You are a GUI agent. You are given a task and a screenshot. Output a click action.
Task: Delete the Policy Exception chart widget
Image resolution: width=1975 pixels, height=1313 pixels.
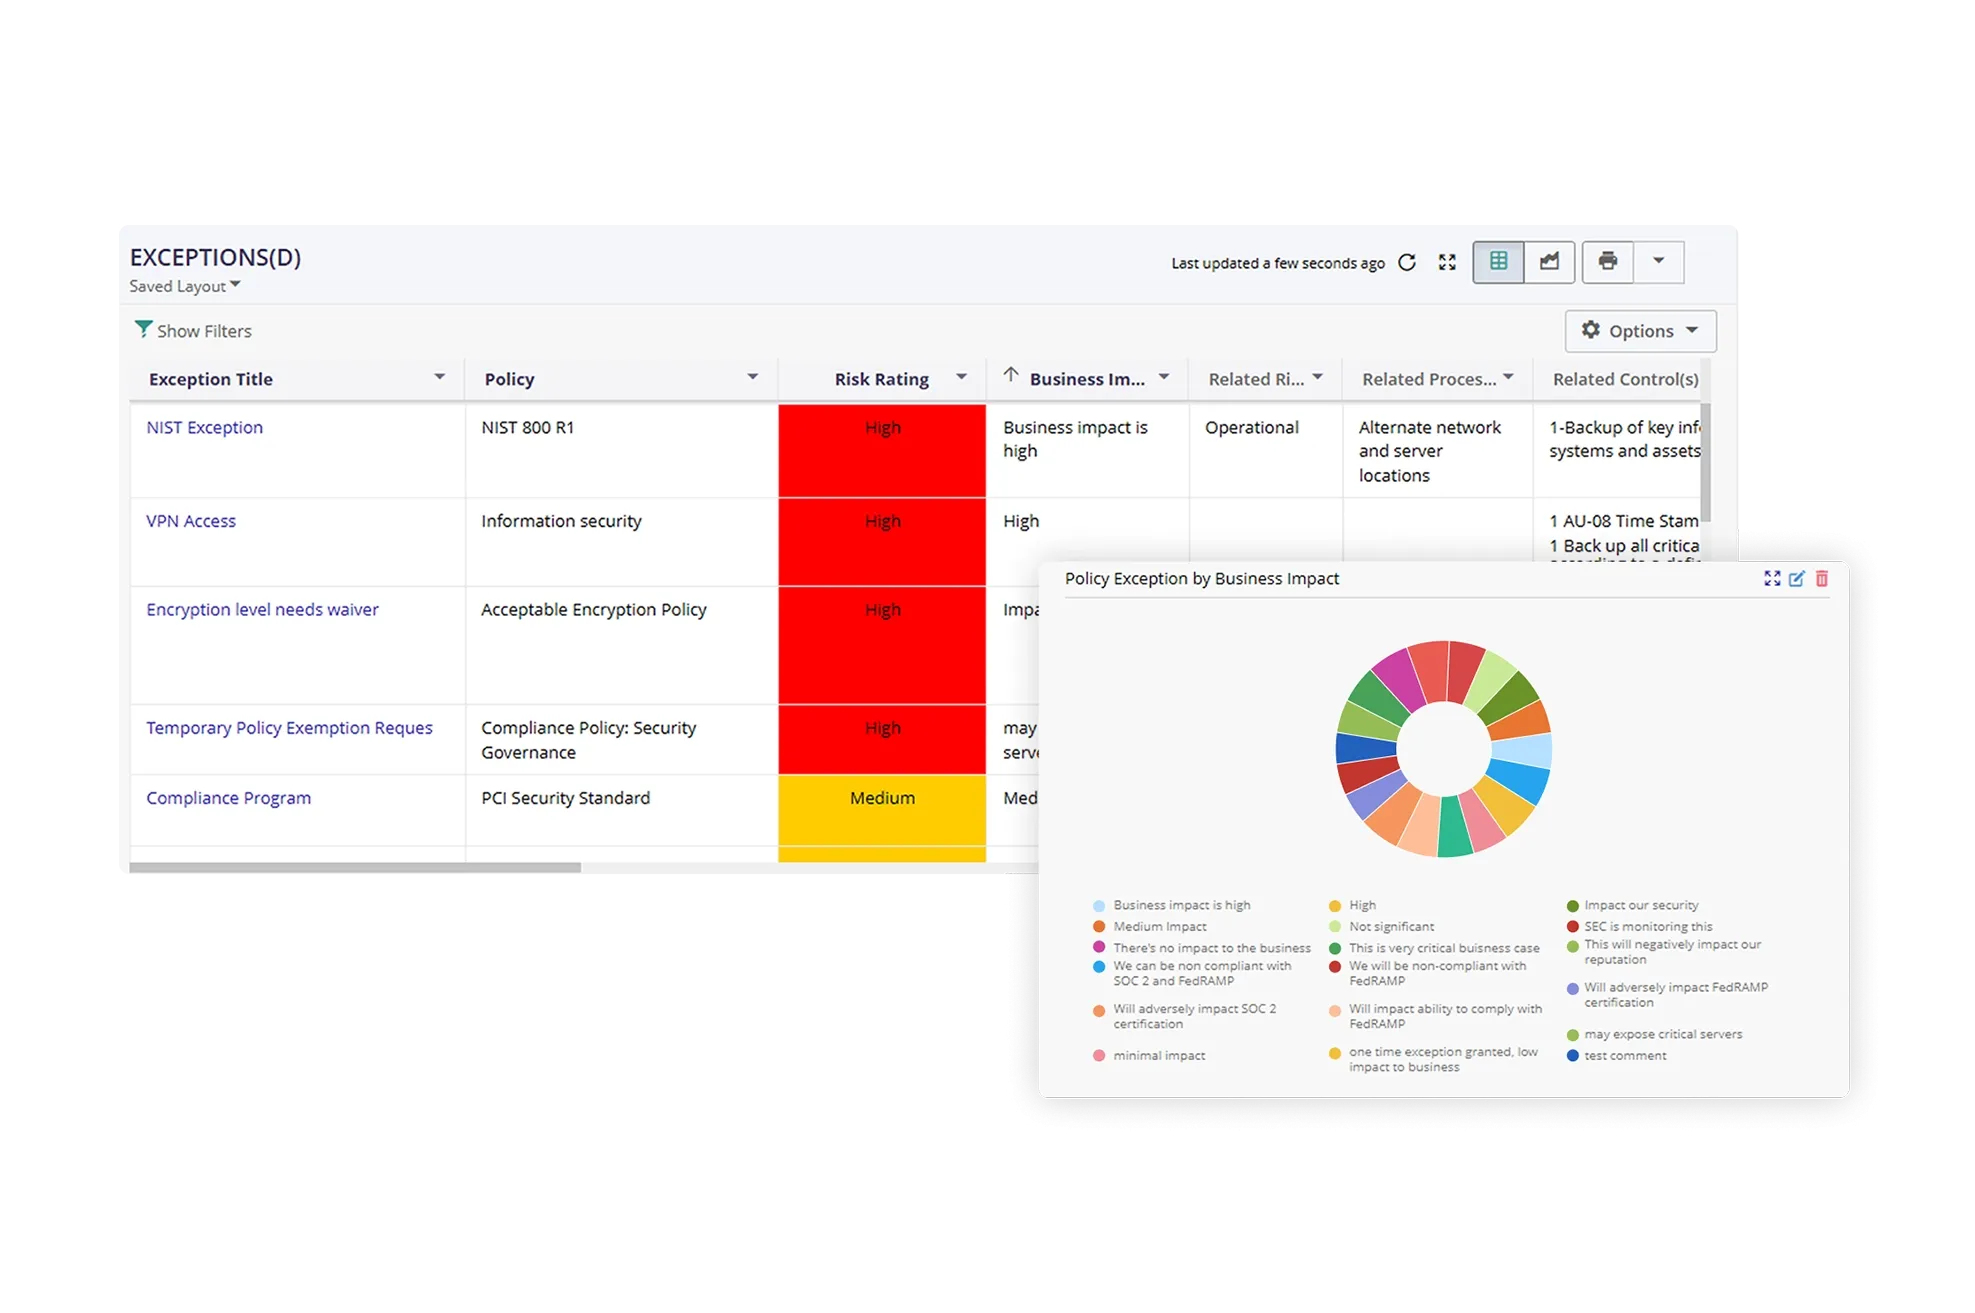1822,578
